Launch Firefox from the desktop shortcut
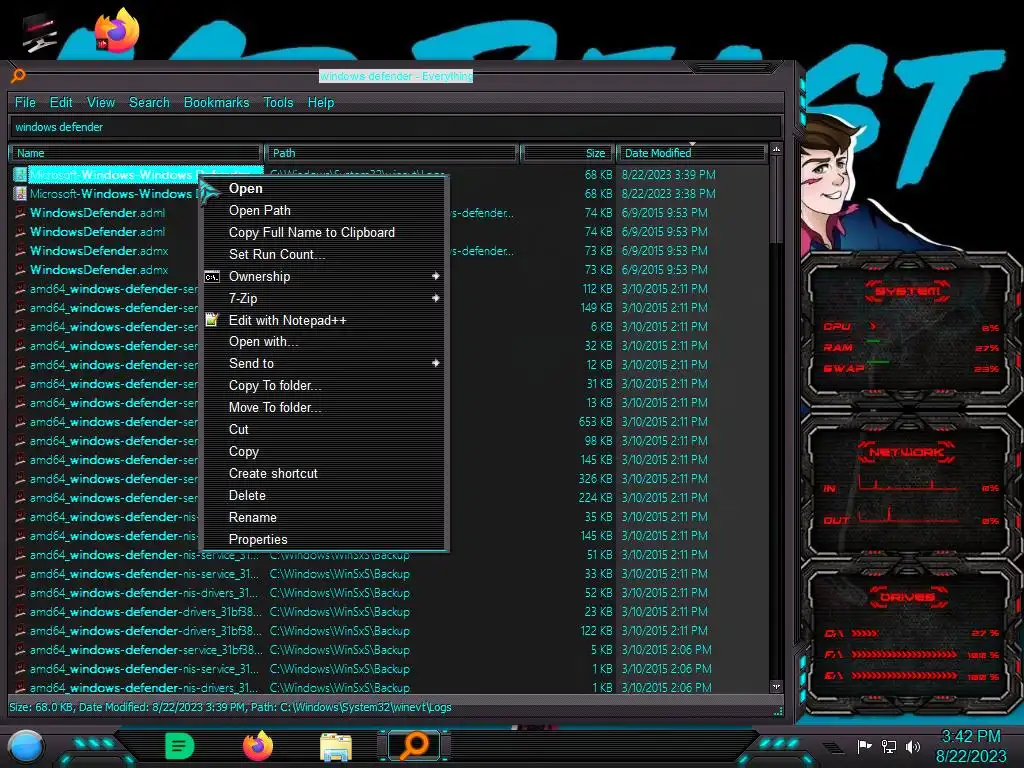 (x=117, y=30)
